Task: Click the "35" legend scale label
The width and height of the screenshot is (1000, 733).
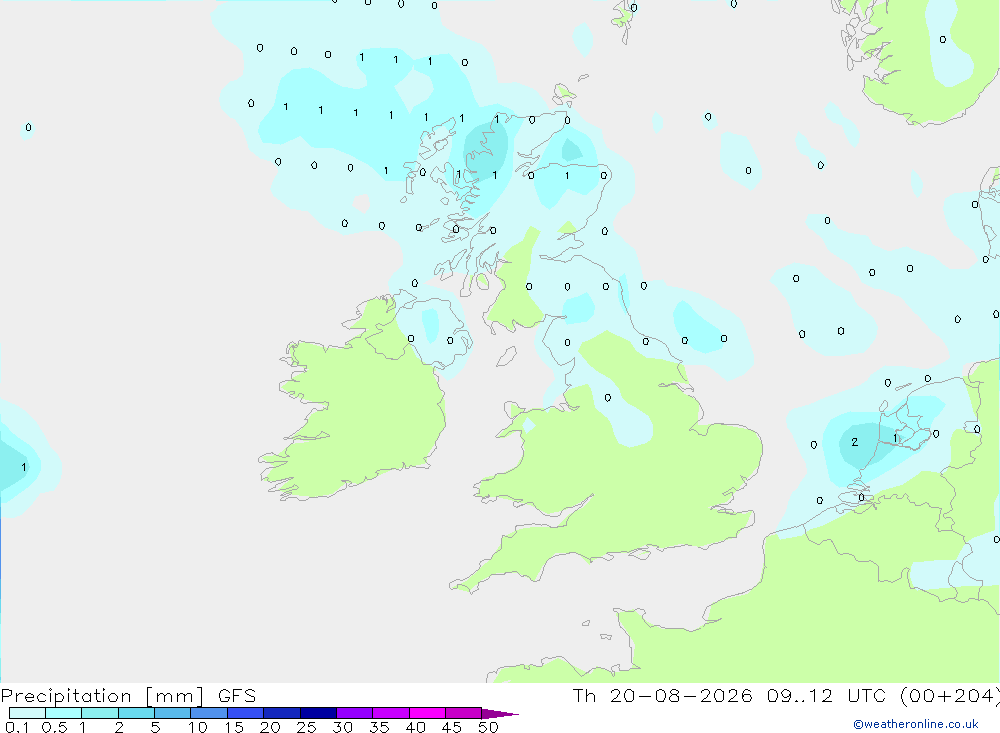Action: [379, 727]
